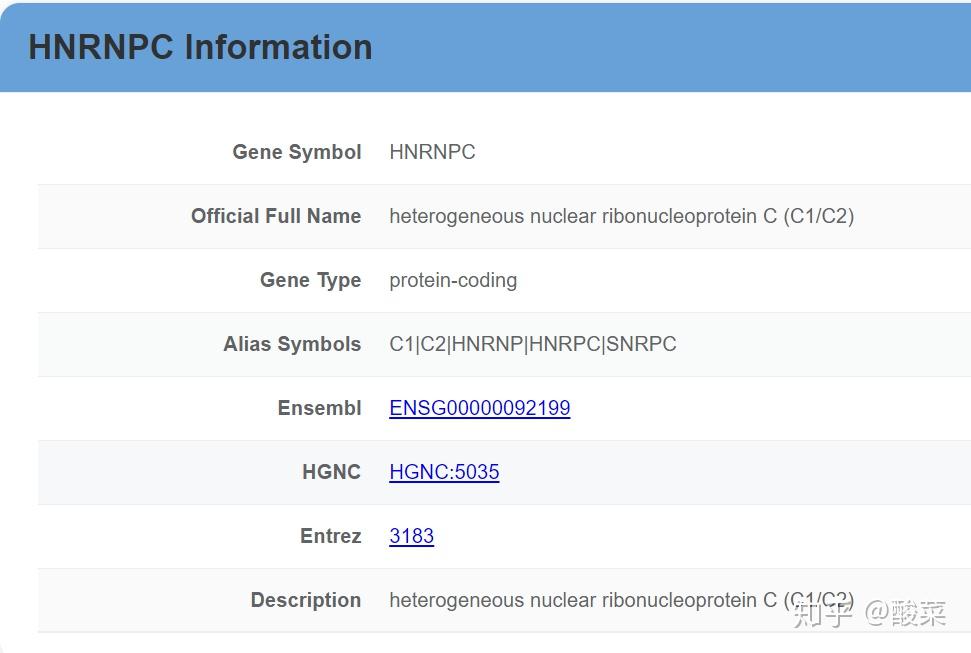This screenshot has height=653, width=971.
Task: Select the Description row label
Action: coord(305,600)
